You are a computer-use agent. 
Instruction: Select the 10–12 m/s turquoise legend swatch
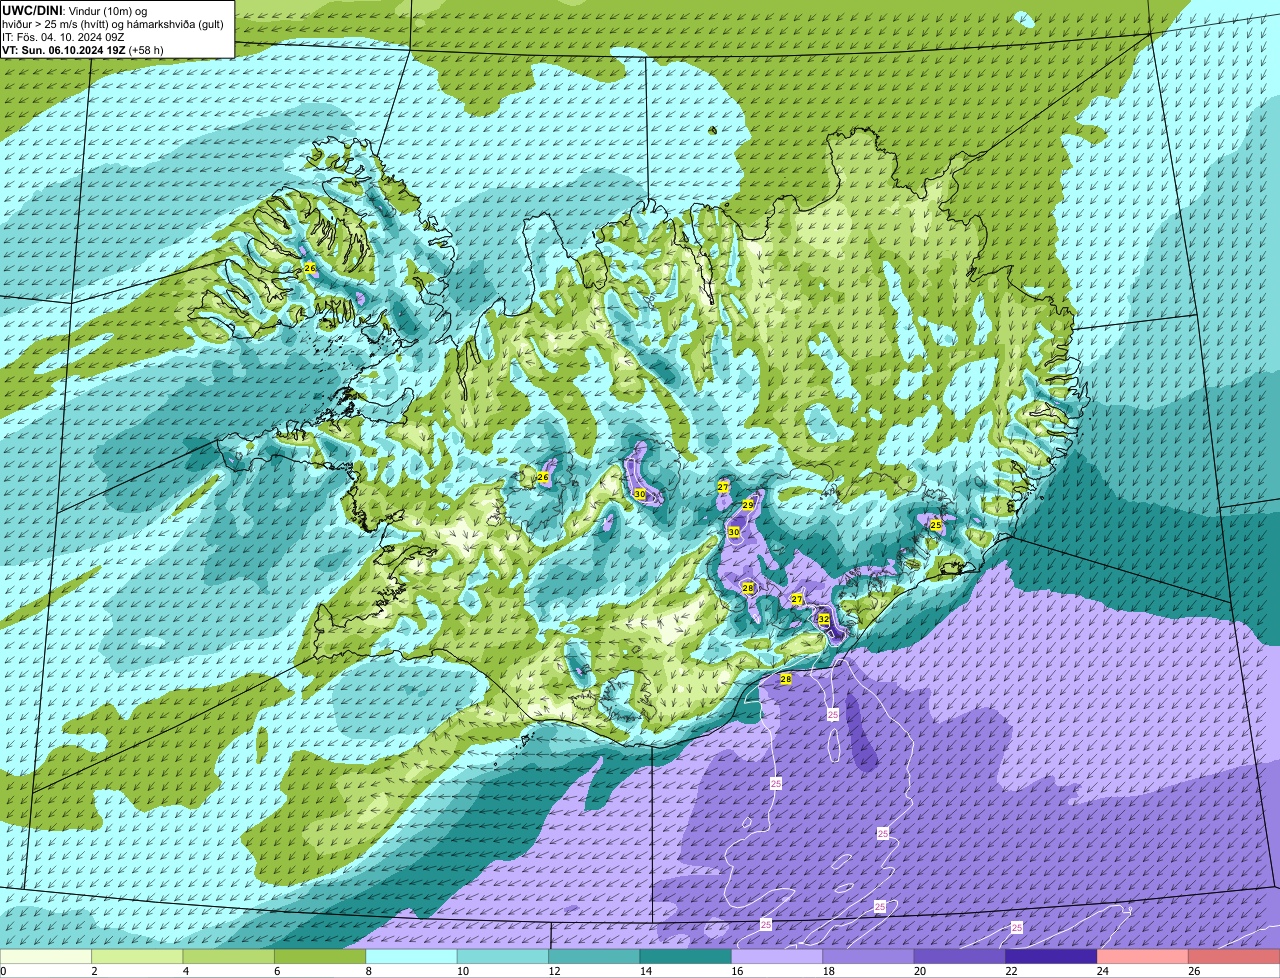503,957
